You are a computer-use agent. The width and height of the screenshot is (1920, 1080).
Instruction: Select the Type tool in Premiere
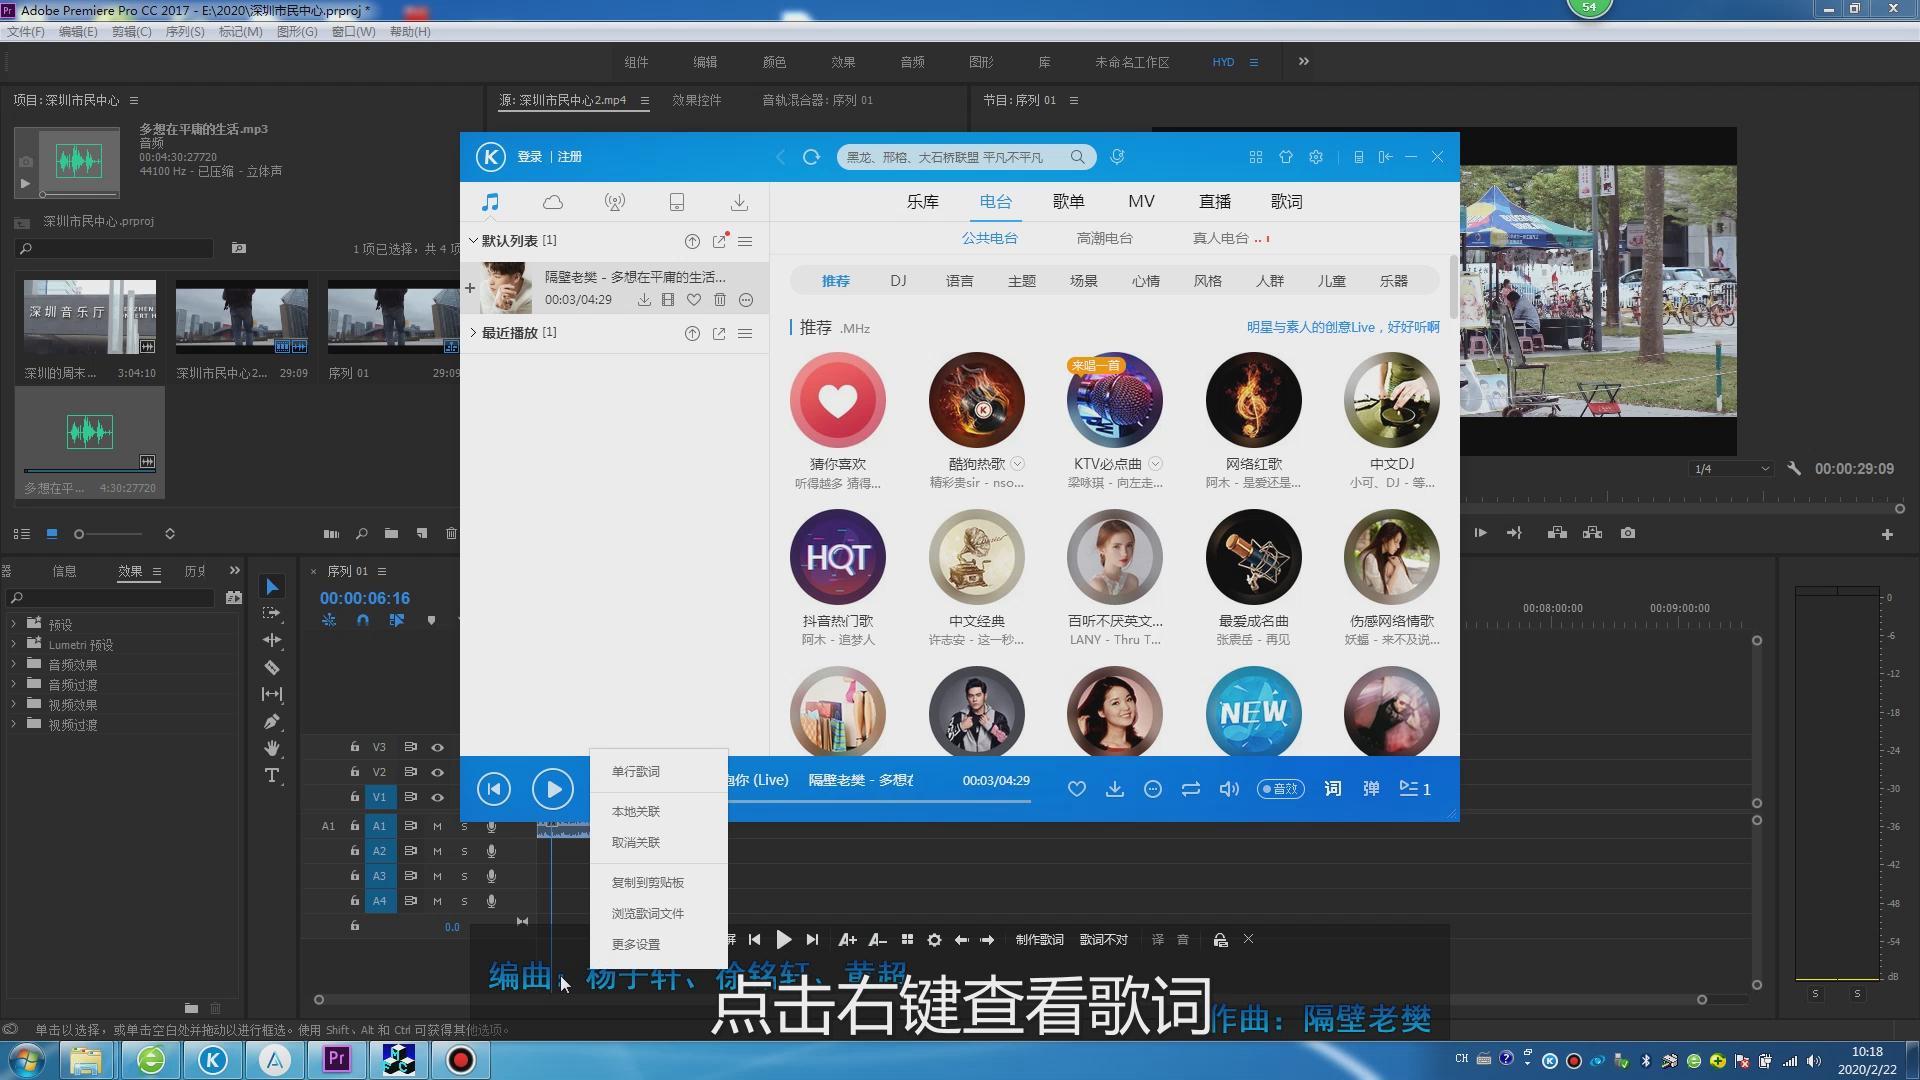pos(272,775)
